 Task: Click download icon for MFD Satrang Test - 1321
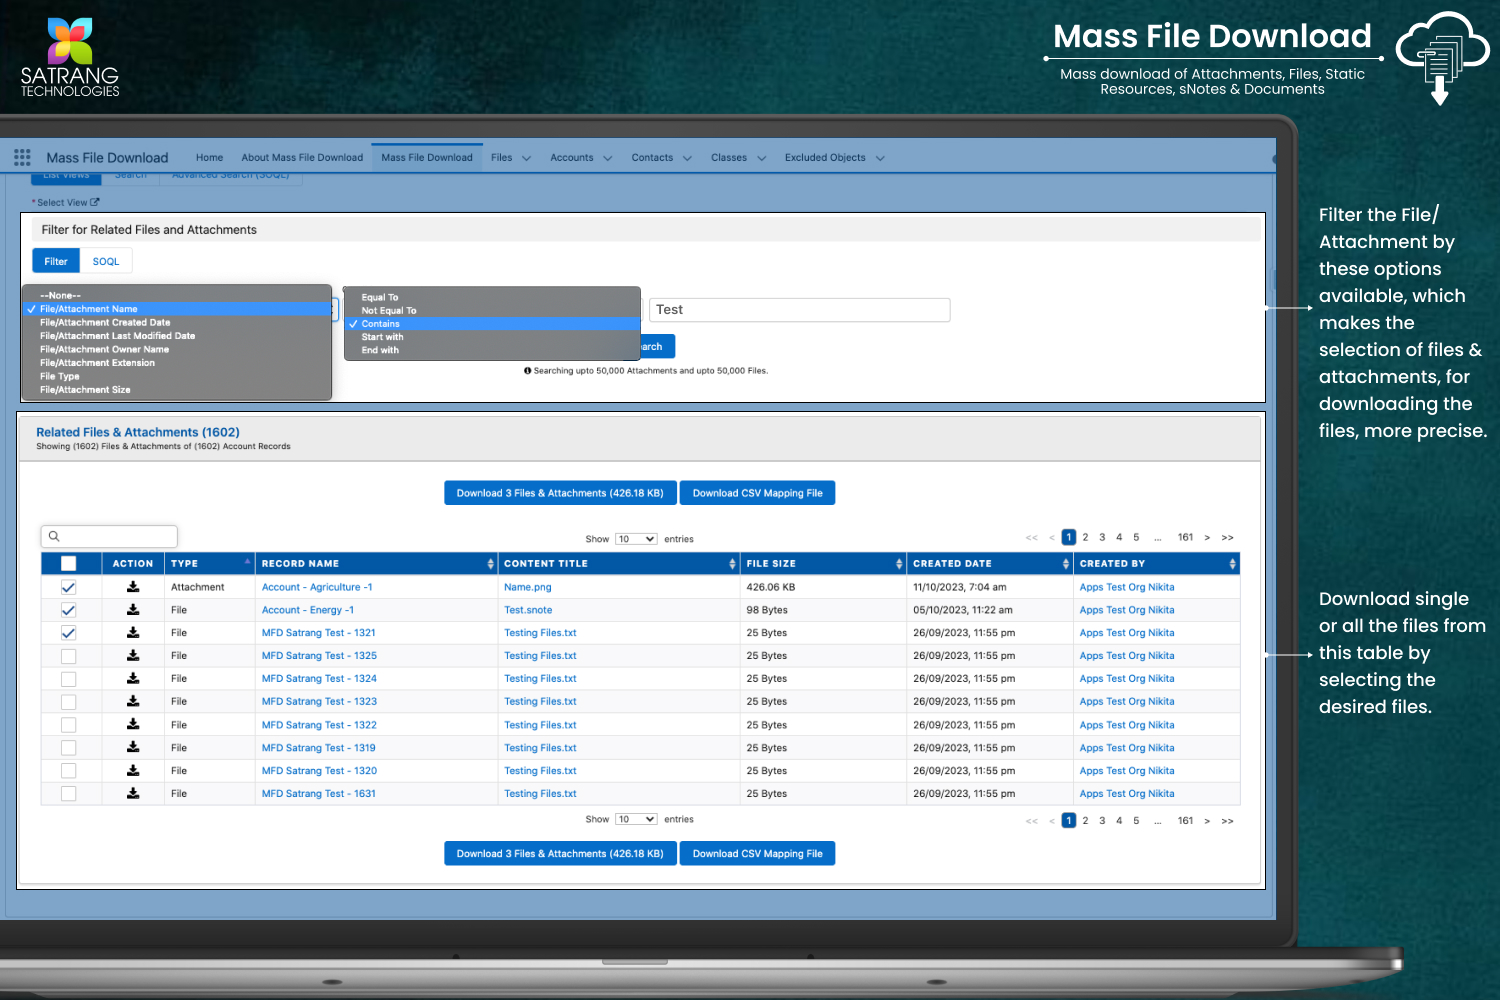coord(133,633)
